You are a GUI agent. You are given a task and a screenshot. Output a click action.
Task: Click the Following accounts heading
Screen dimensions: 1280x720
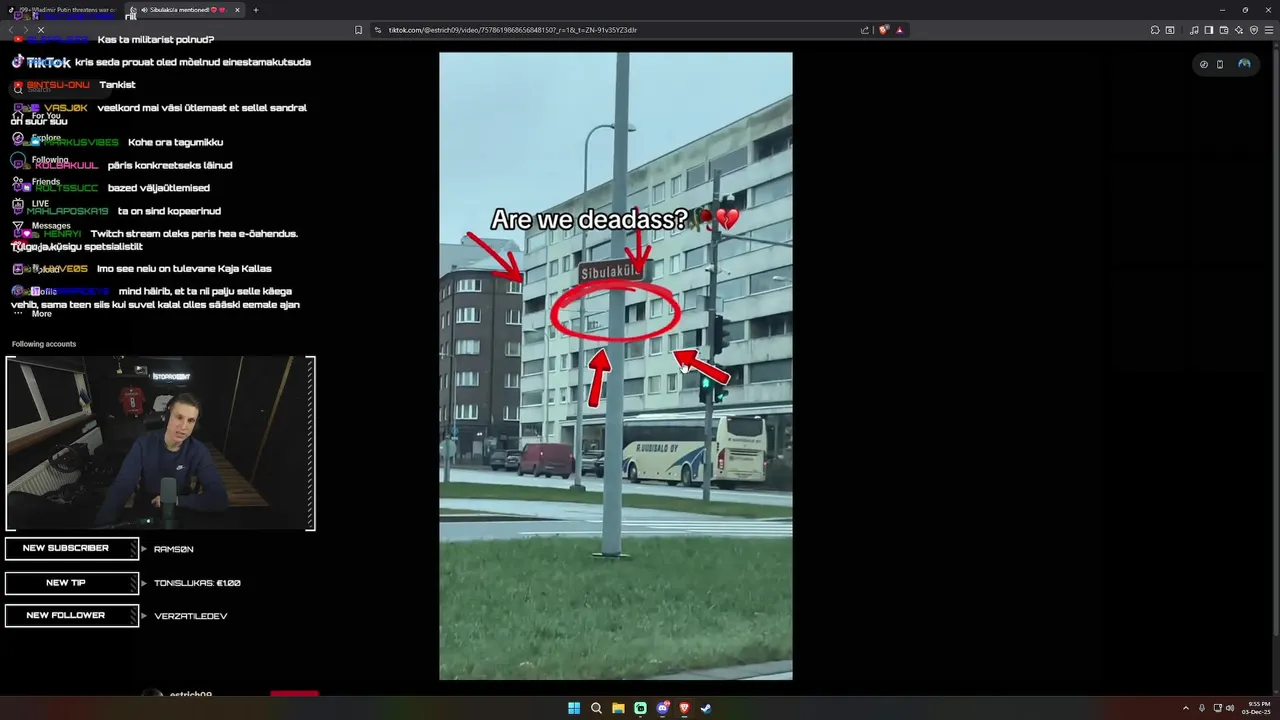click(44, 344)
